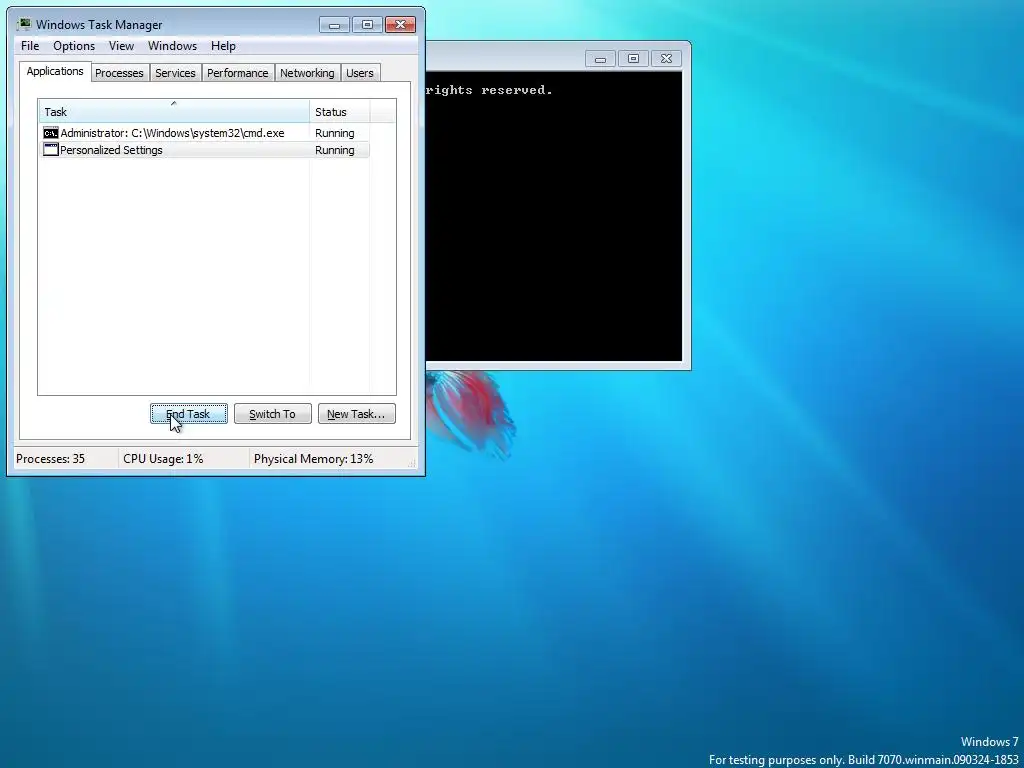
Task: Open the View menu
Action: point(121,46)
